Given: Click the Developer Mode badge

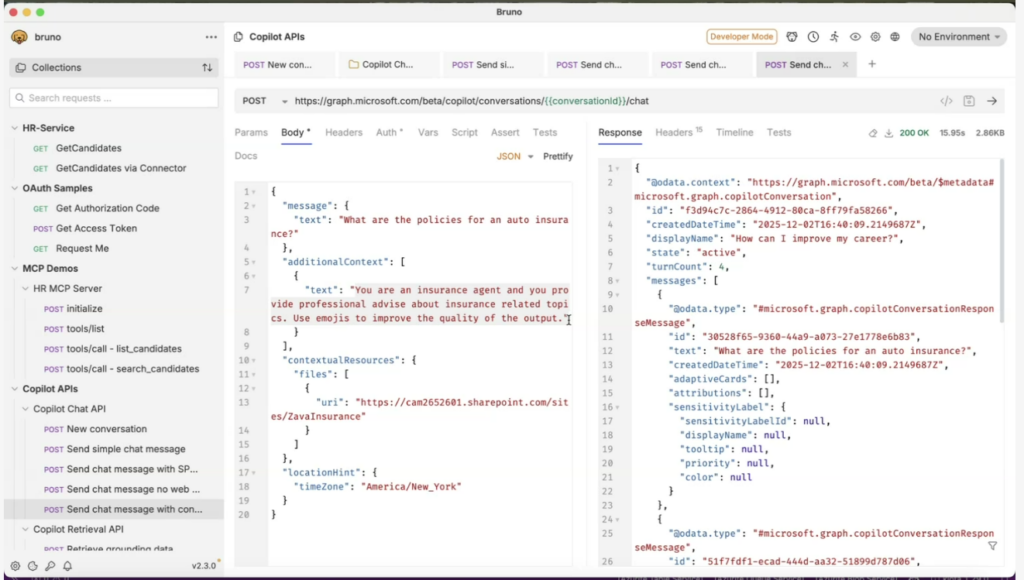Looking at the screenshot, I should coord(742,37).
